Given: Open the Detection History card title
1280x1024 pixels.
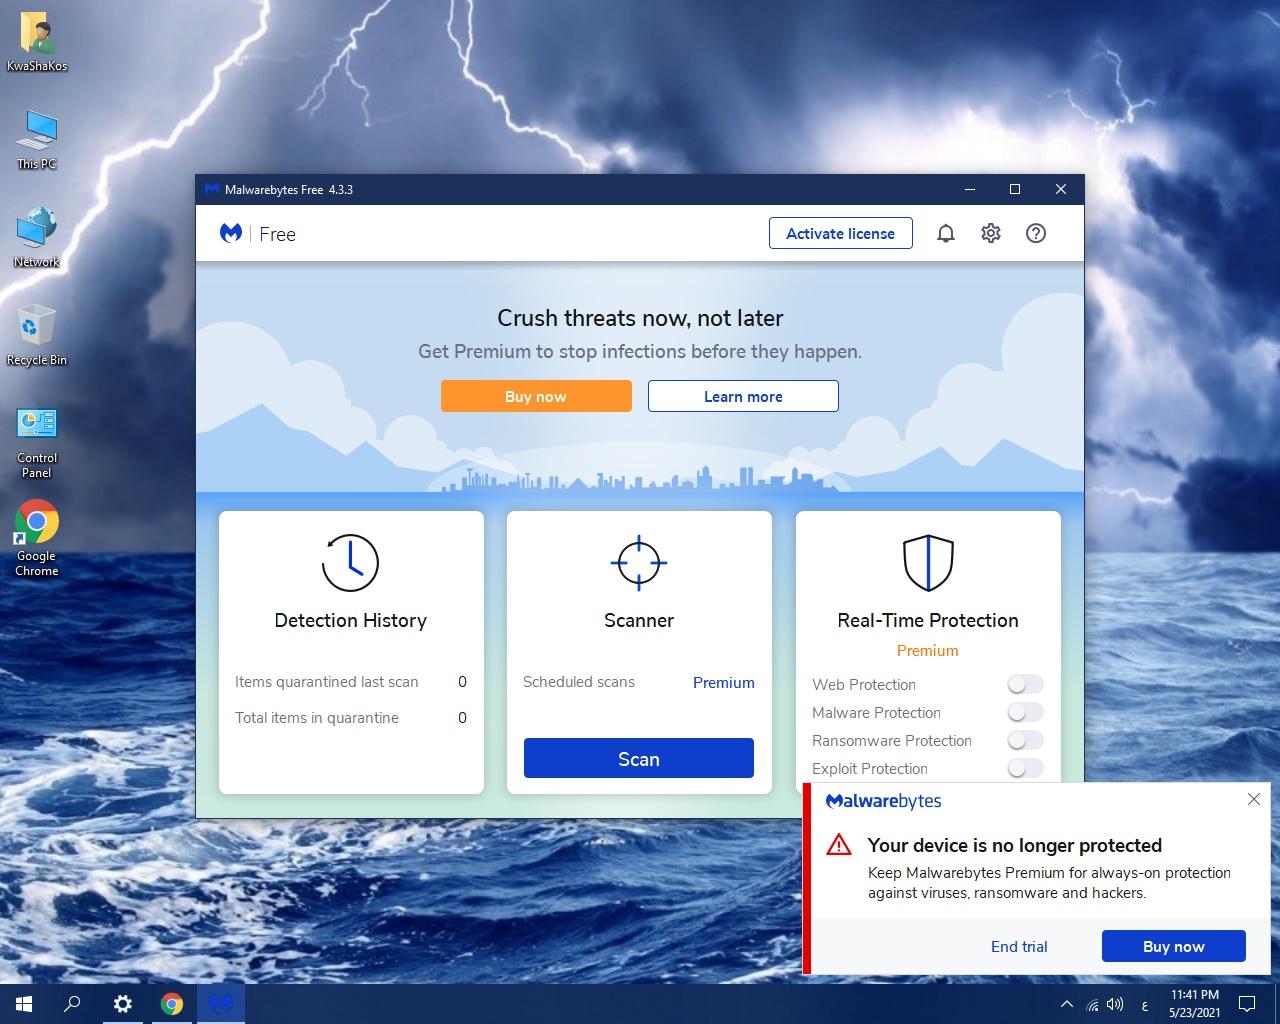Looking at the screenshot, I should pyautogui.click(x=350, y=620).
